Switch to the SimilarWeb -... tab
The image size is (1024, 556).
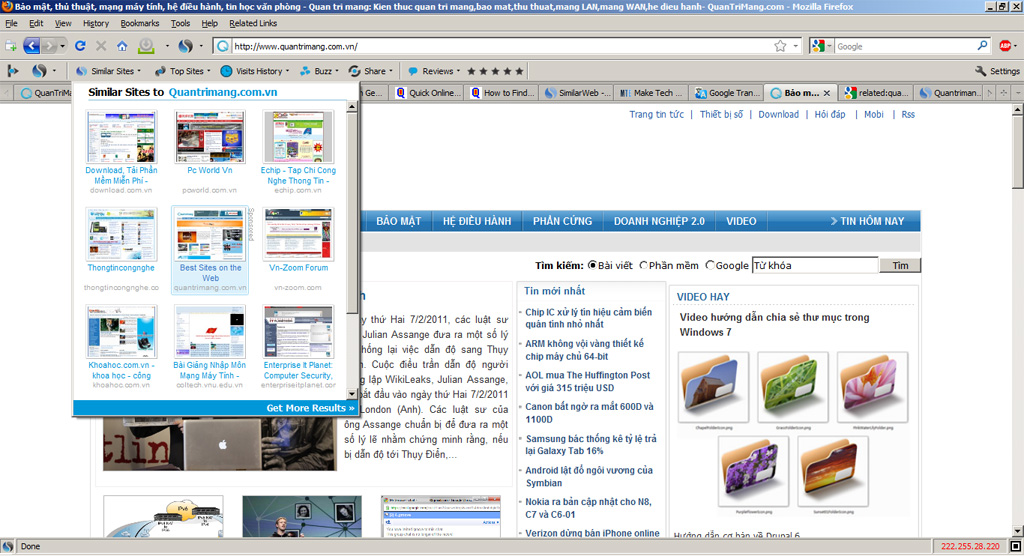click(577, 93)
